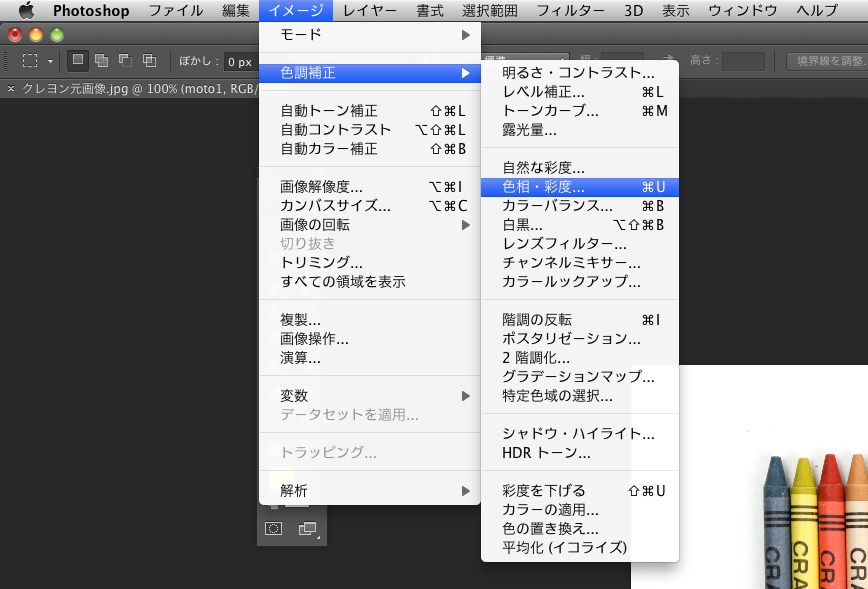
Task: Select 色相・彩度 from the submenu
Action: (580, 187)
